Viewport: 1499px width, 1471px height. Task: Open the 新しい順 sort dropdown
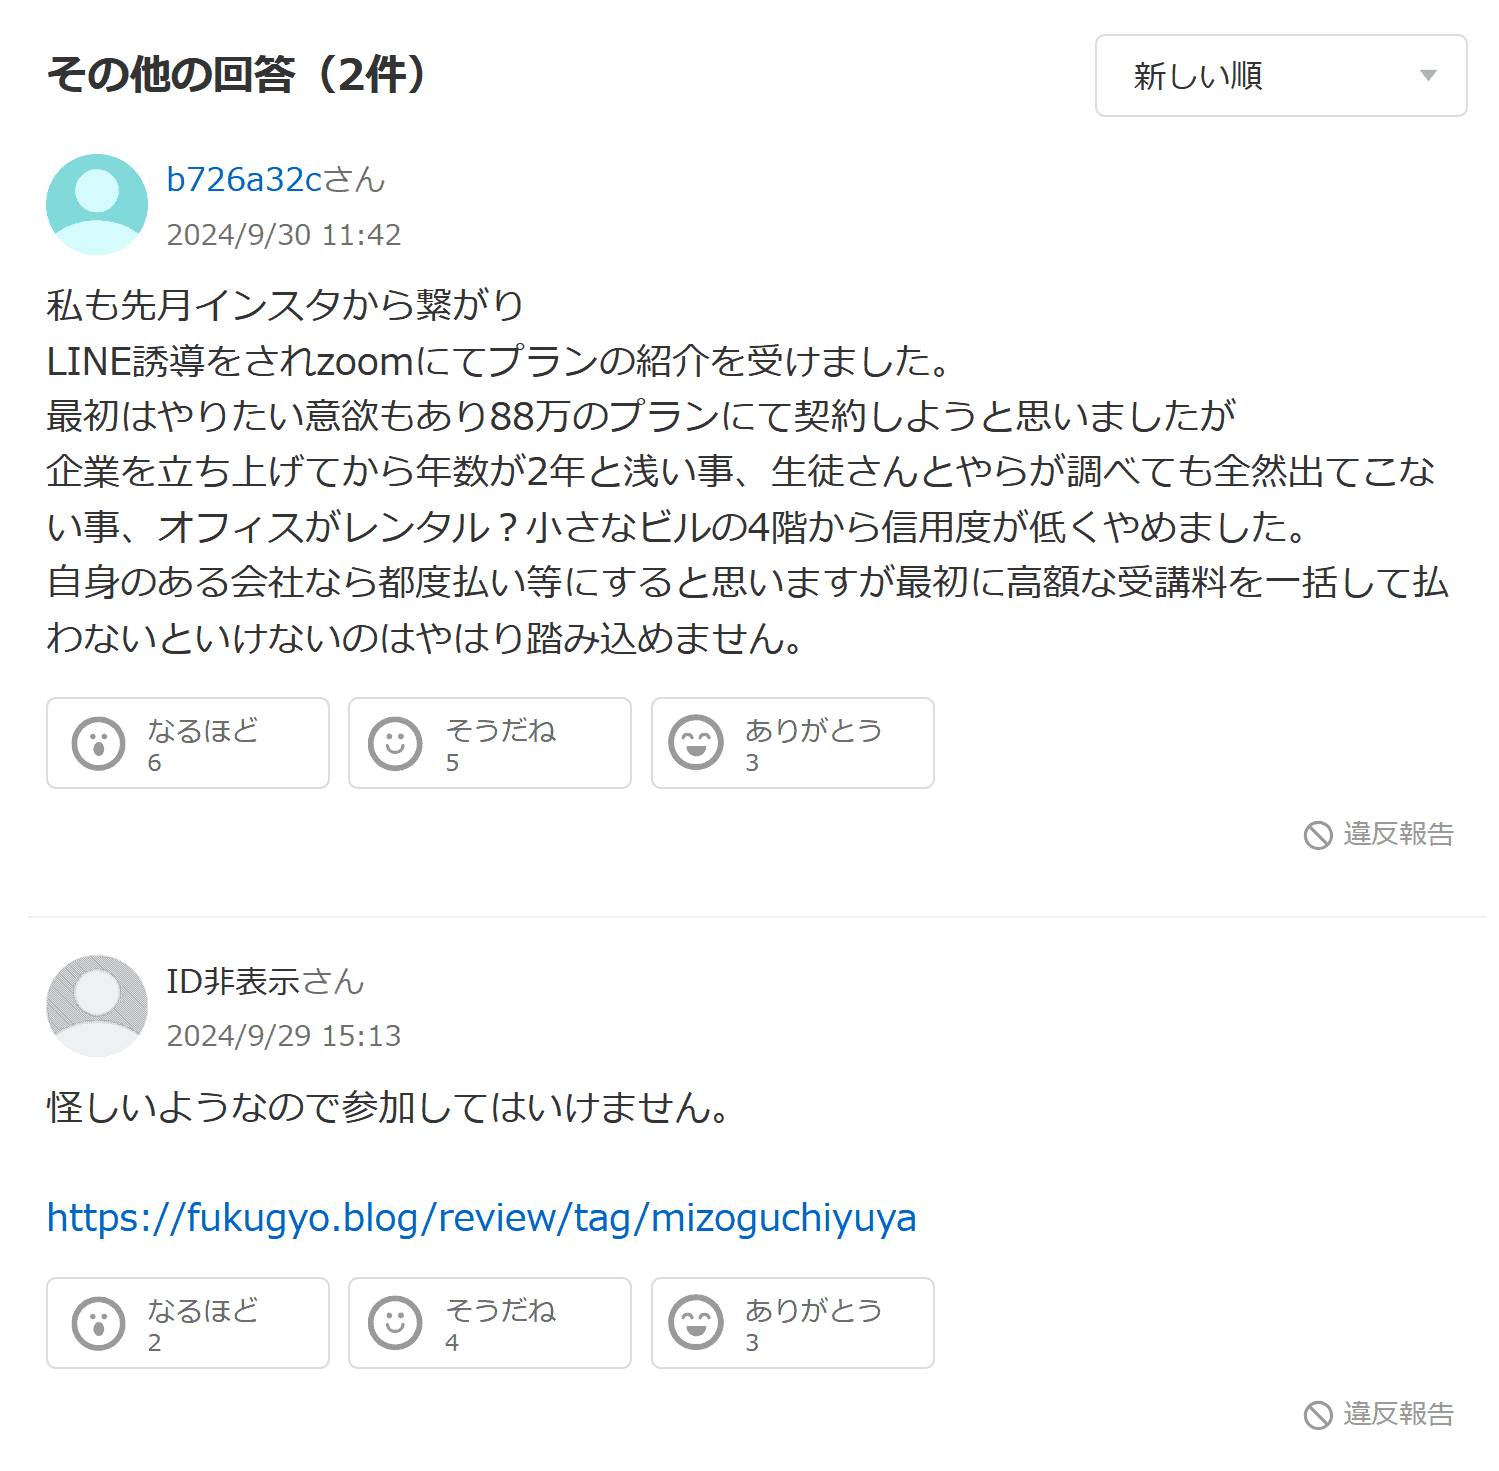click(x=1279, y=76)
